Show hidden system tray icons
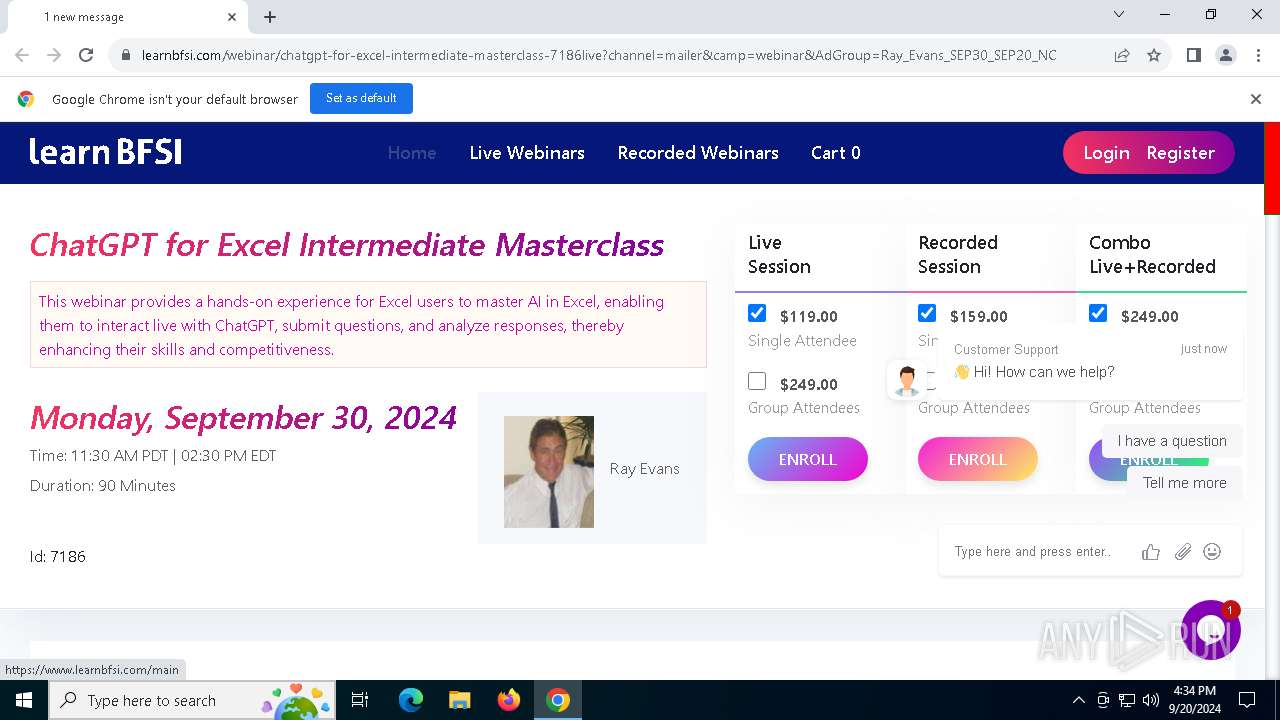The image size is (1280, 720). point(1078,700)
